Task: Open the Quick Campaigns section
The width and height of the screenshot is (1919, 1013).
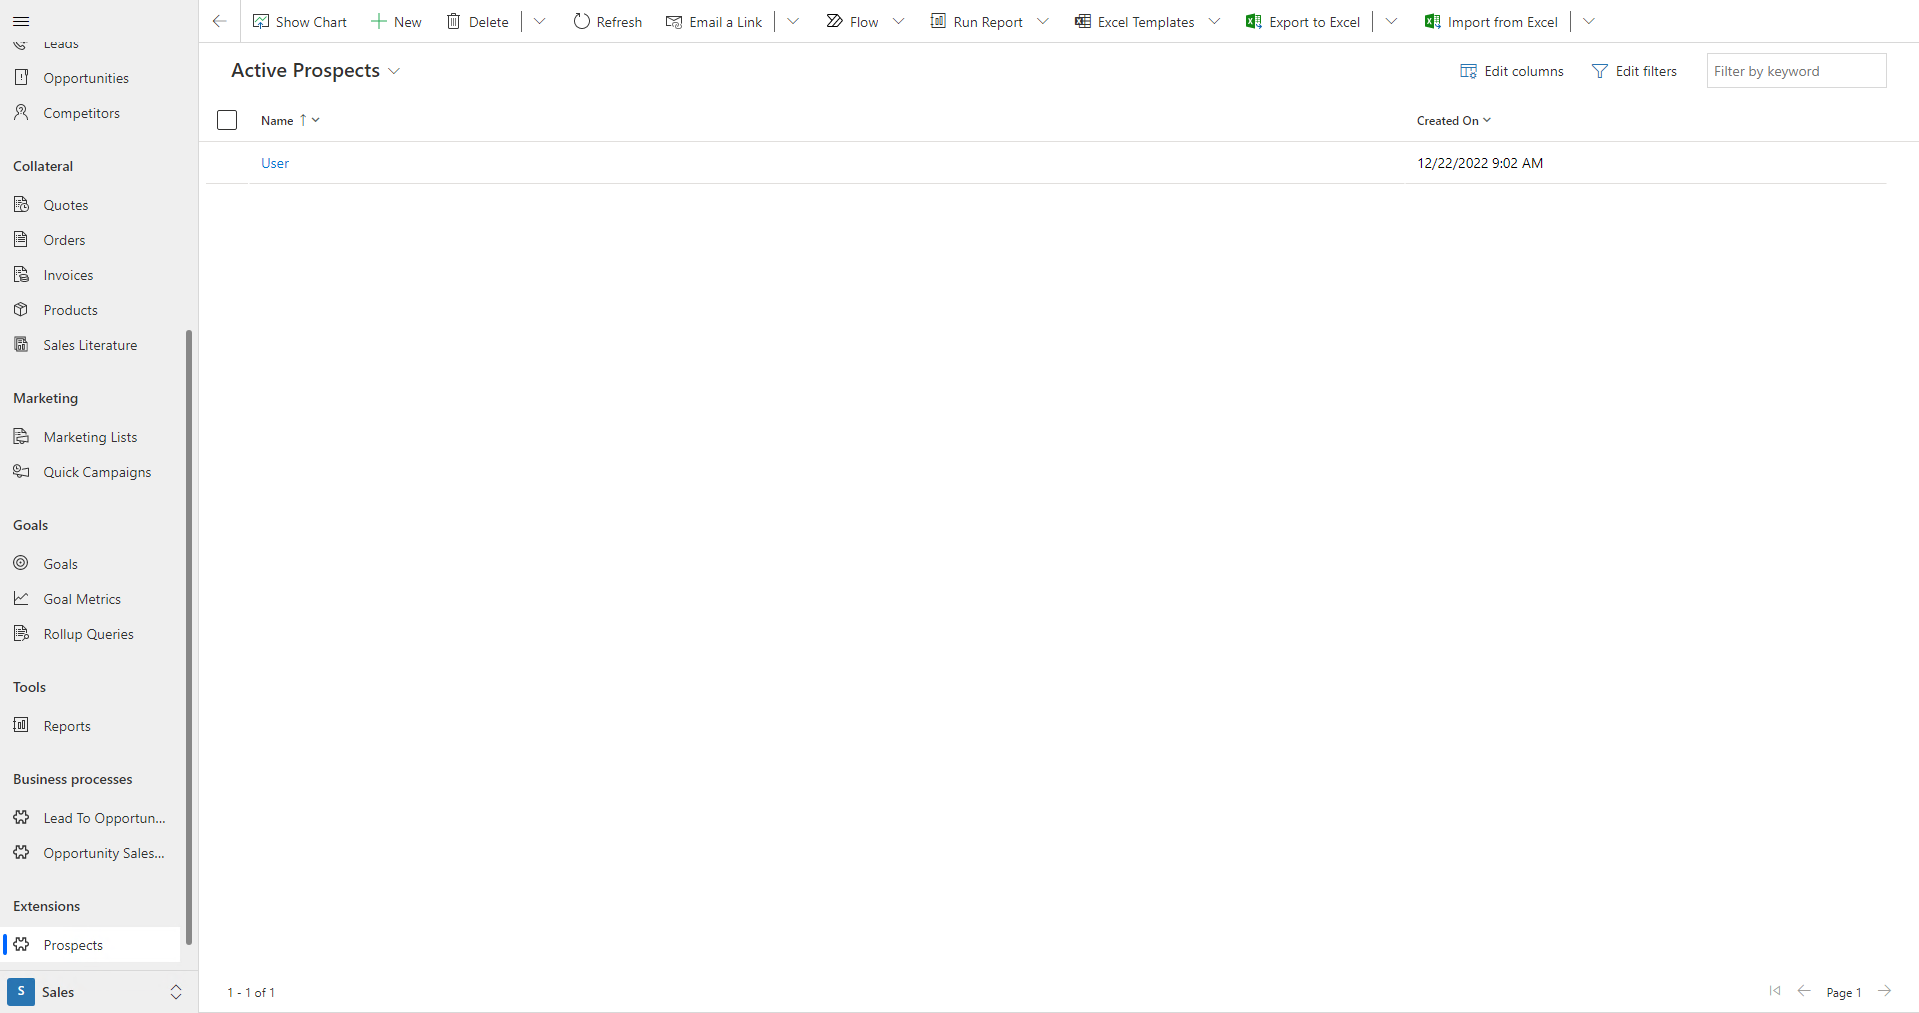Action: 97,471
